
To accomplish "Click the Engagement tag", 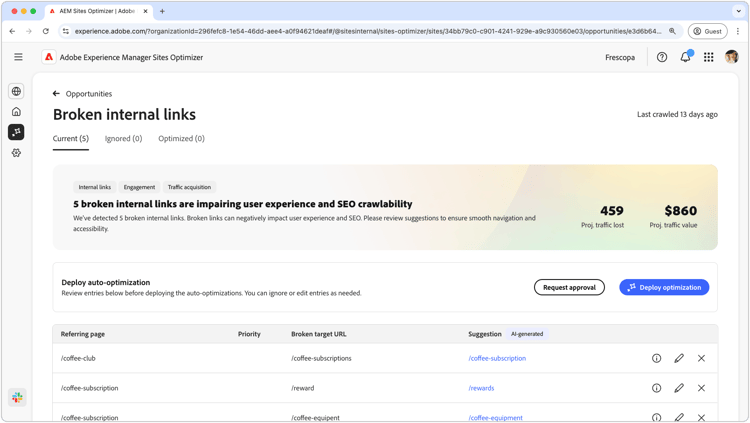I will pyautogui.click(x=139, y=187).
